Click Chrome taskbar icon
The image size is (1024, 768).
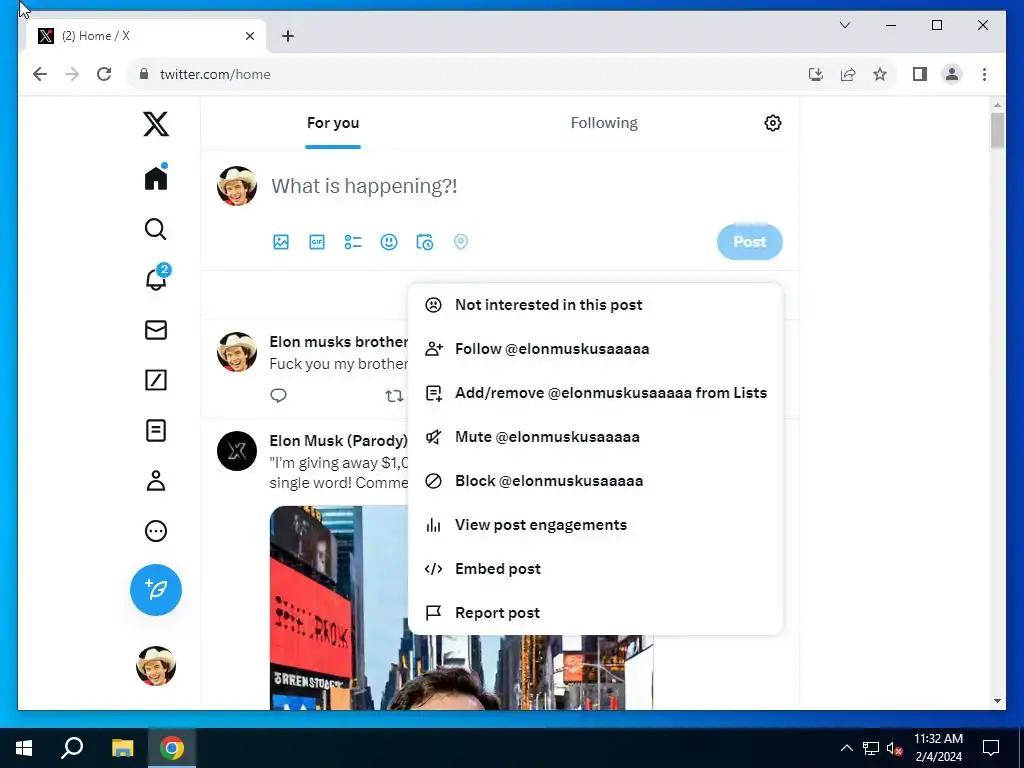[172, 748]
